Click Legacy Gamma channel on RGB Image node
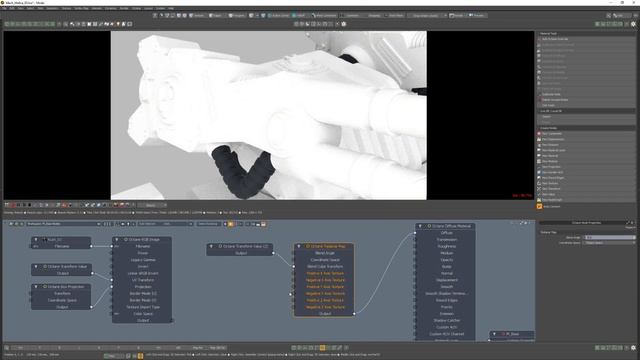This screenshot has height=360, width=640. click(x=142, y=260)
